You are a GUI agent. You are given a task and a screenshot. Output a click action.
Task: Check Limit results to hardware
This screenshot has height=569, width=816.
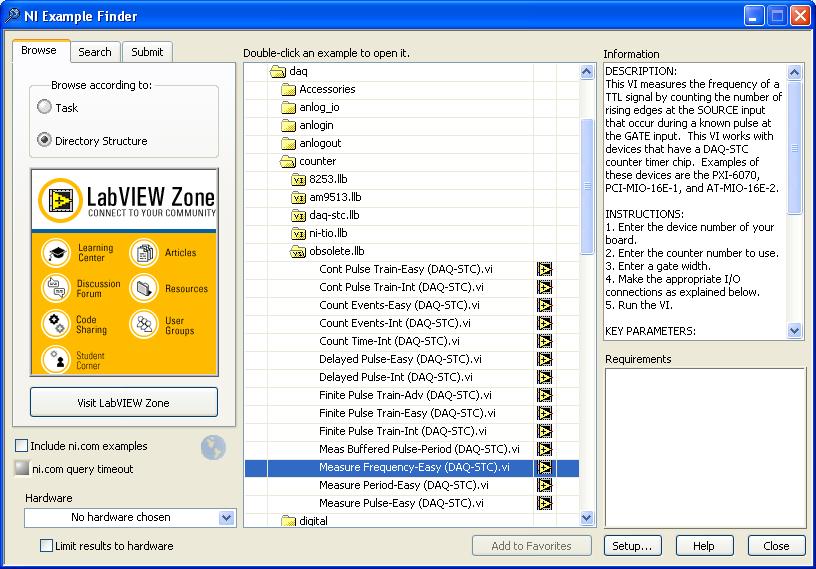click(46, 546)
